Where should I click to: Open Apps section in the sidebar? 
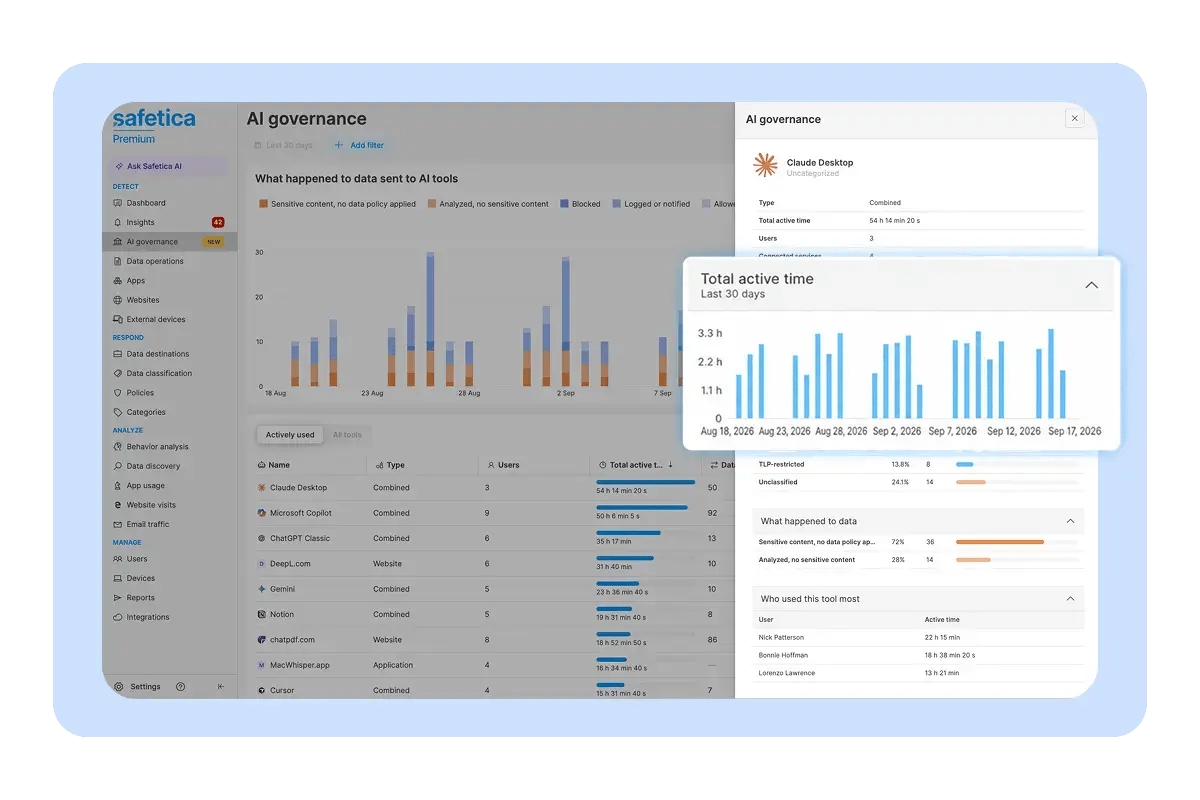[x=136, y=281]
